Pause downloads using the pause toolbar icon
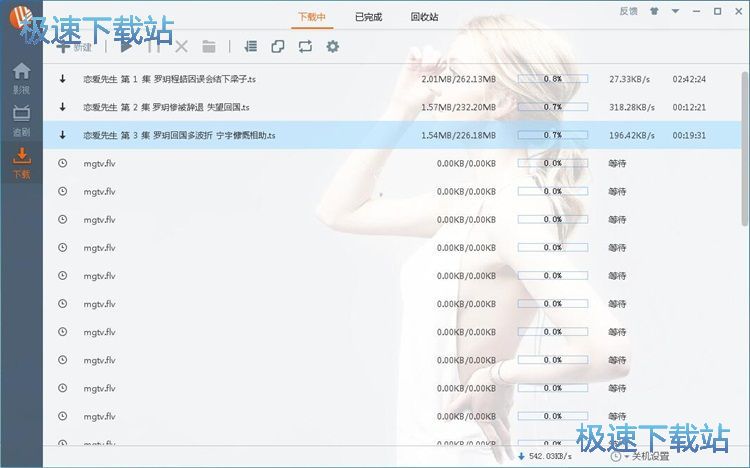The image size is (750, 468). (x=154, y=46)
